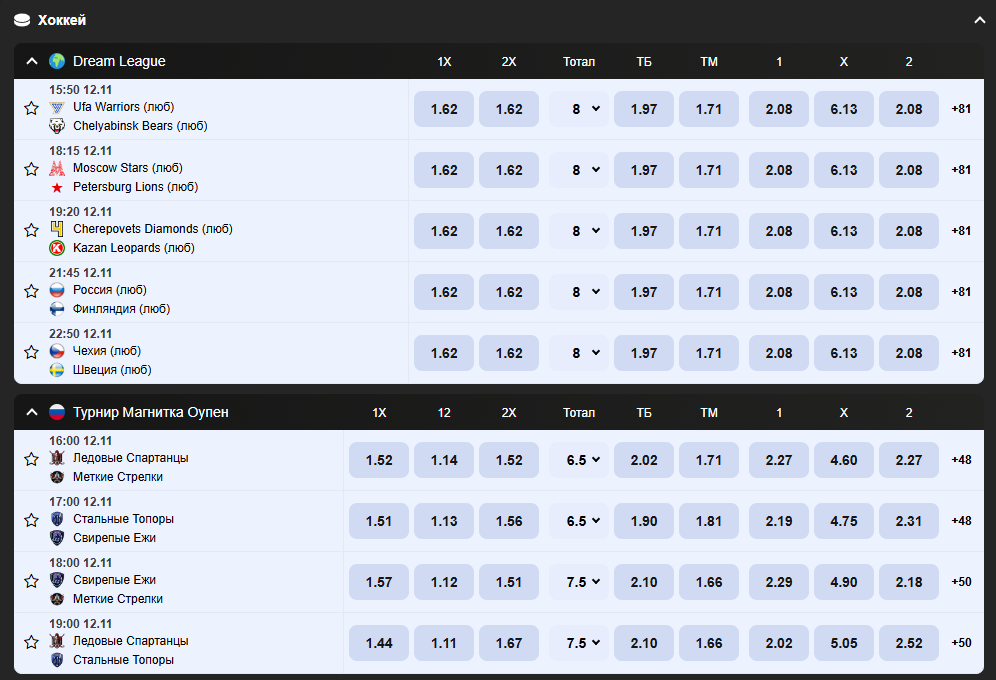
Task: Click the Ufa Warriors team logo
Action: 57,107
